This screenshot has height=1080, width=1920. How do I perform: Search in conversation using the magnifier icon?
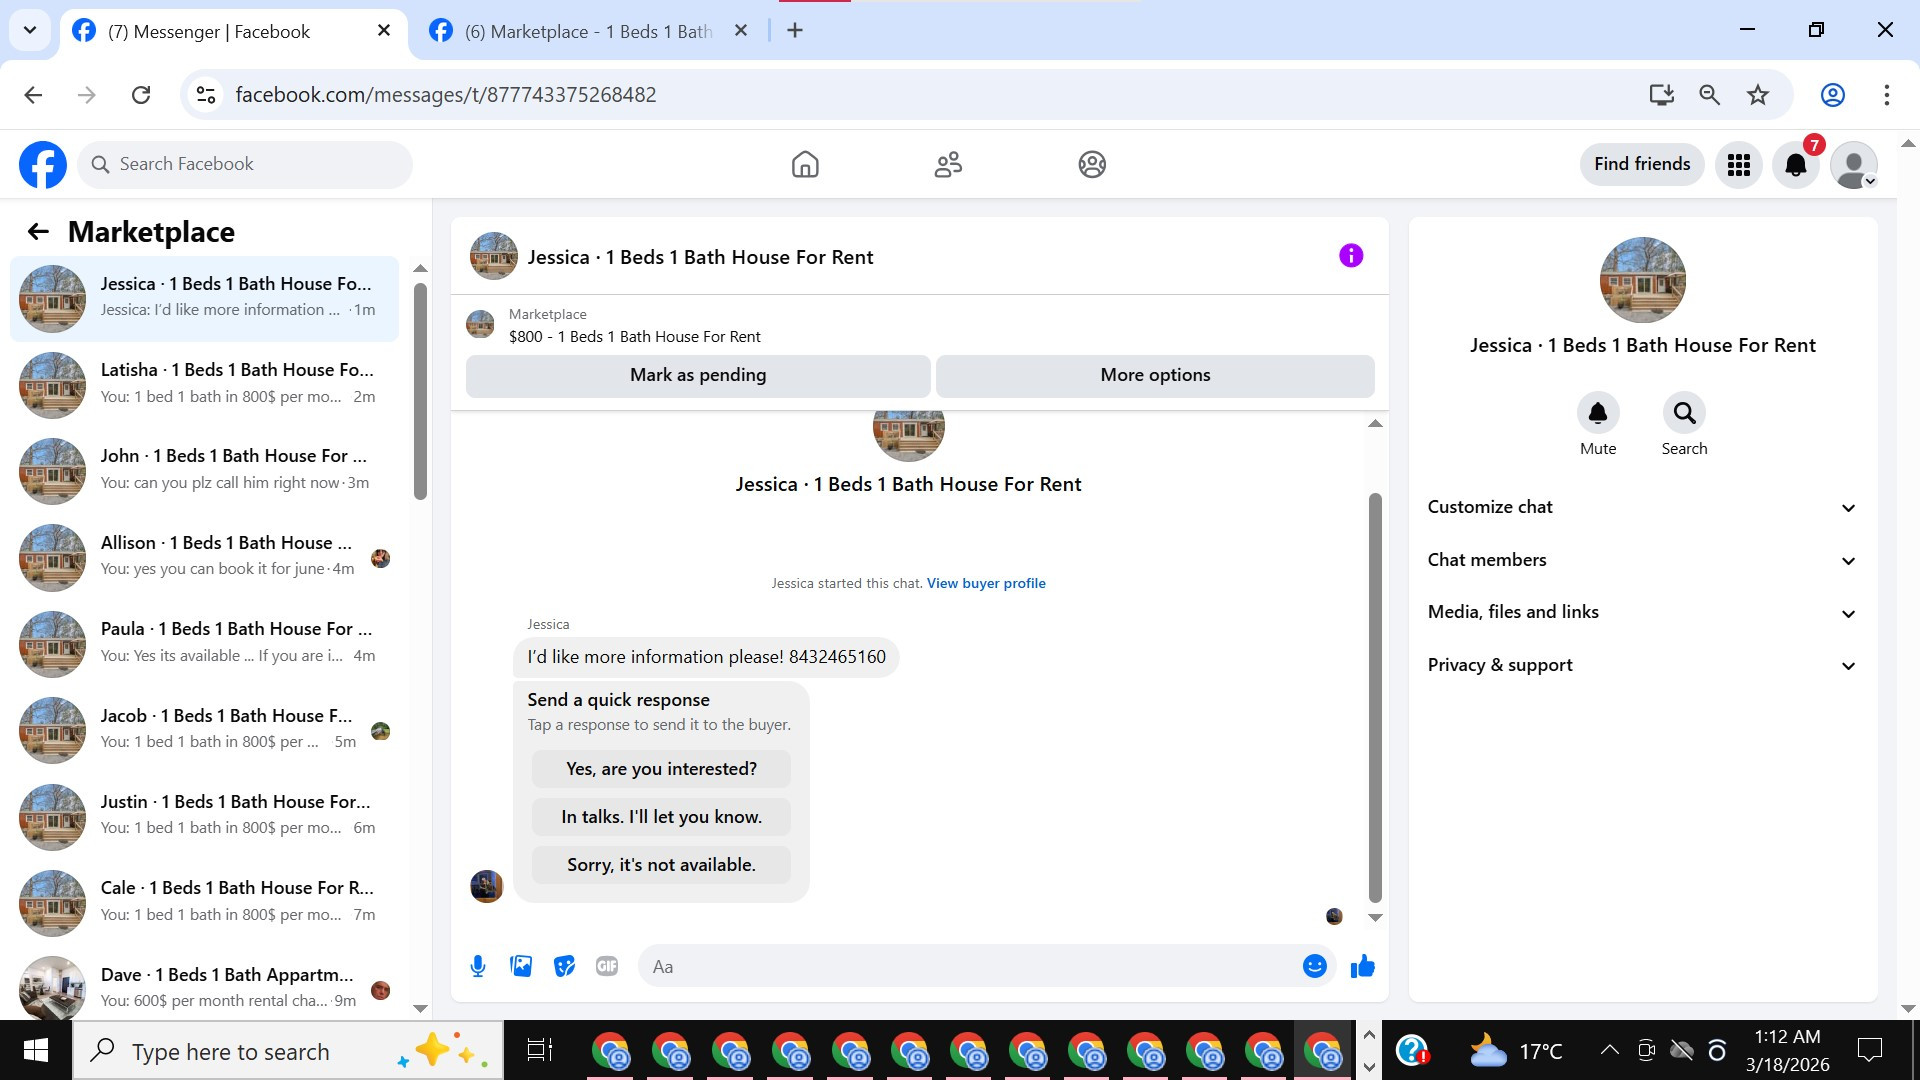coord(1684,413)
